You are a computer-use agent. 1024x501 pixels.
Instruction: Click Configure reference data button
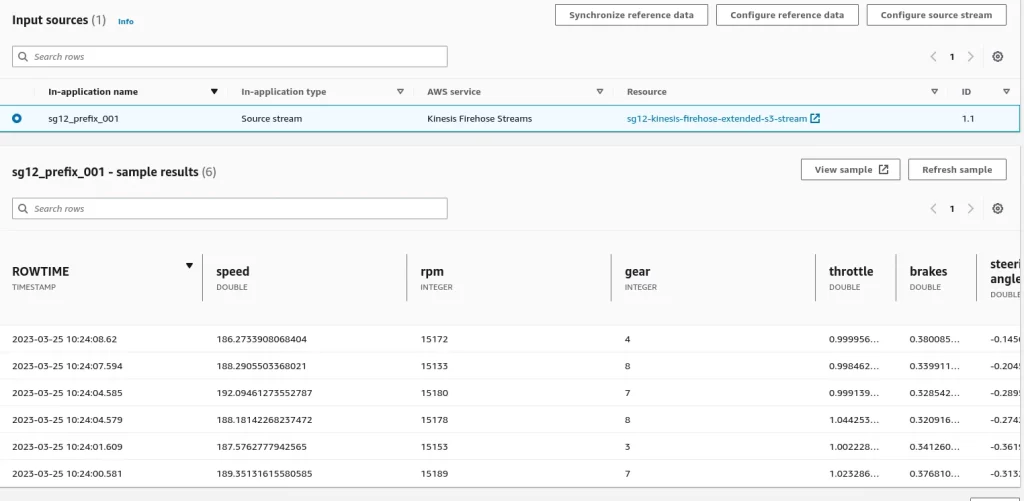[787, 15]
